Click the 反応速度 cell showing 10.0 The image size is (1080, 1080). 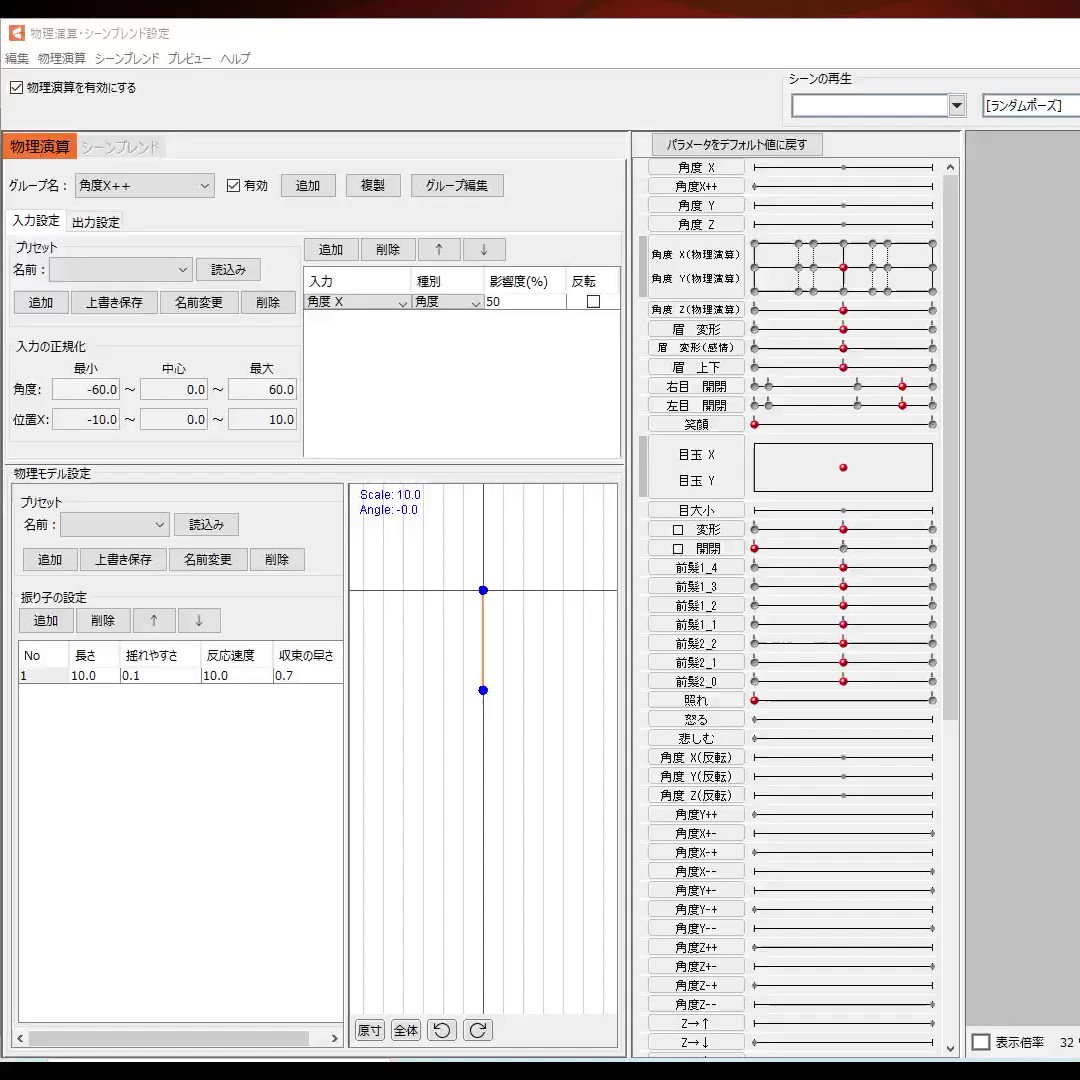pos(237,676)
